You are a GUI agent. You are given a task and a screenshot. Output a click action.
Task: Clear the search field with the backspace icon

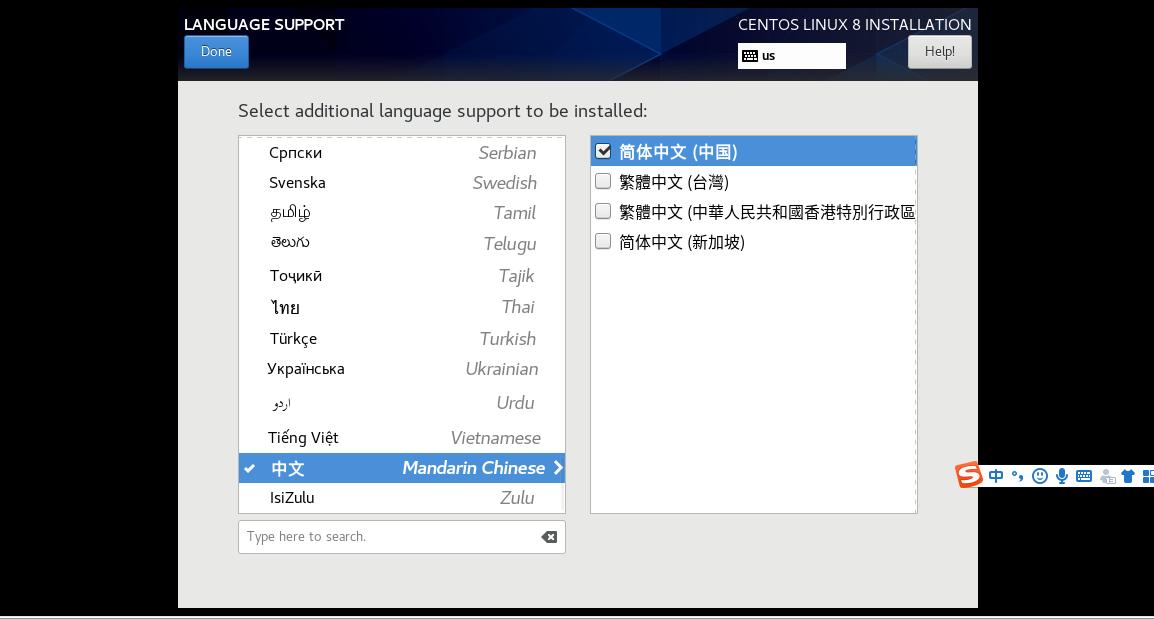548,537
